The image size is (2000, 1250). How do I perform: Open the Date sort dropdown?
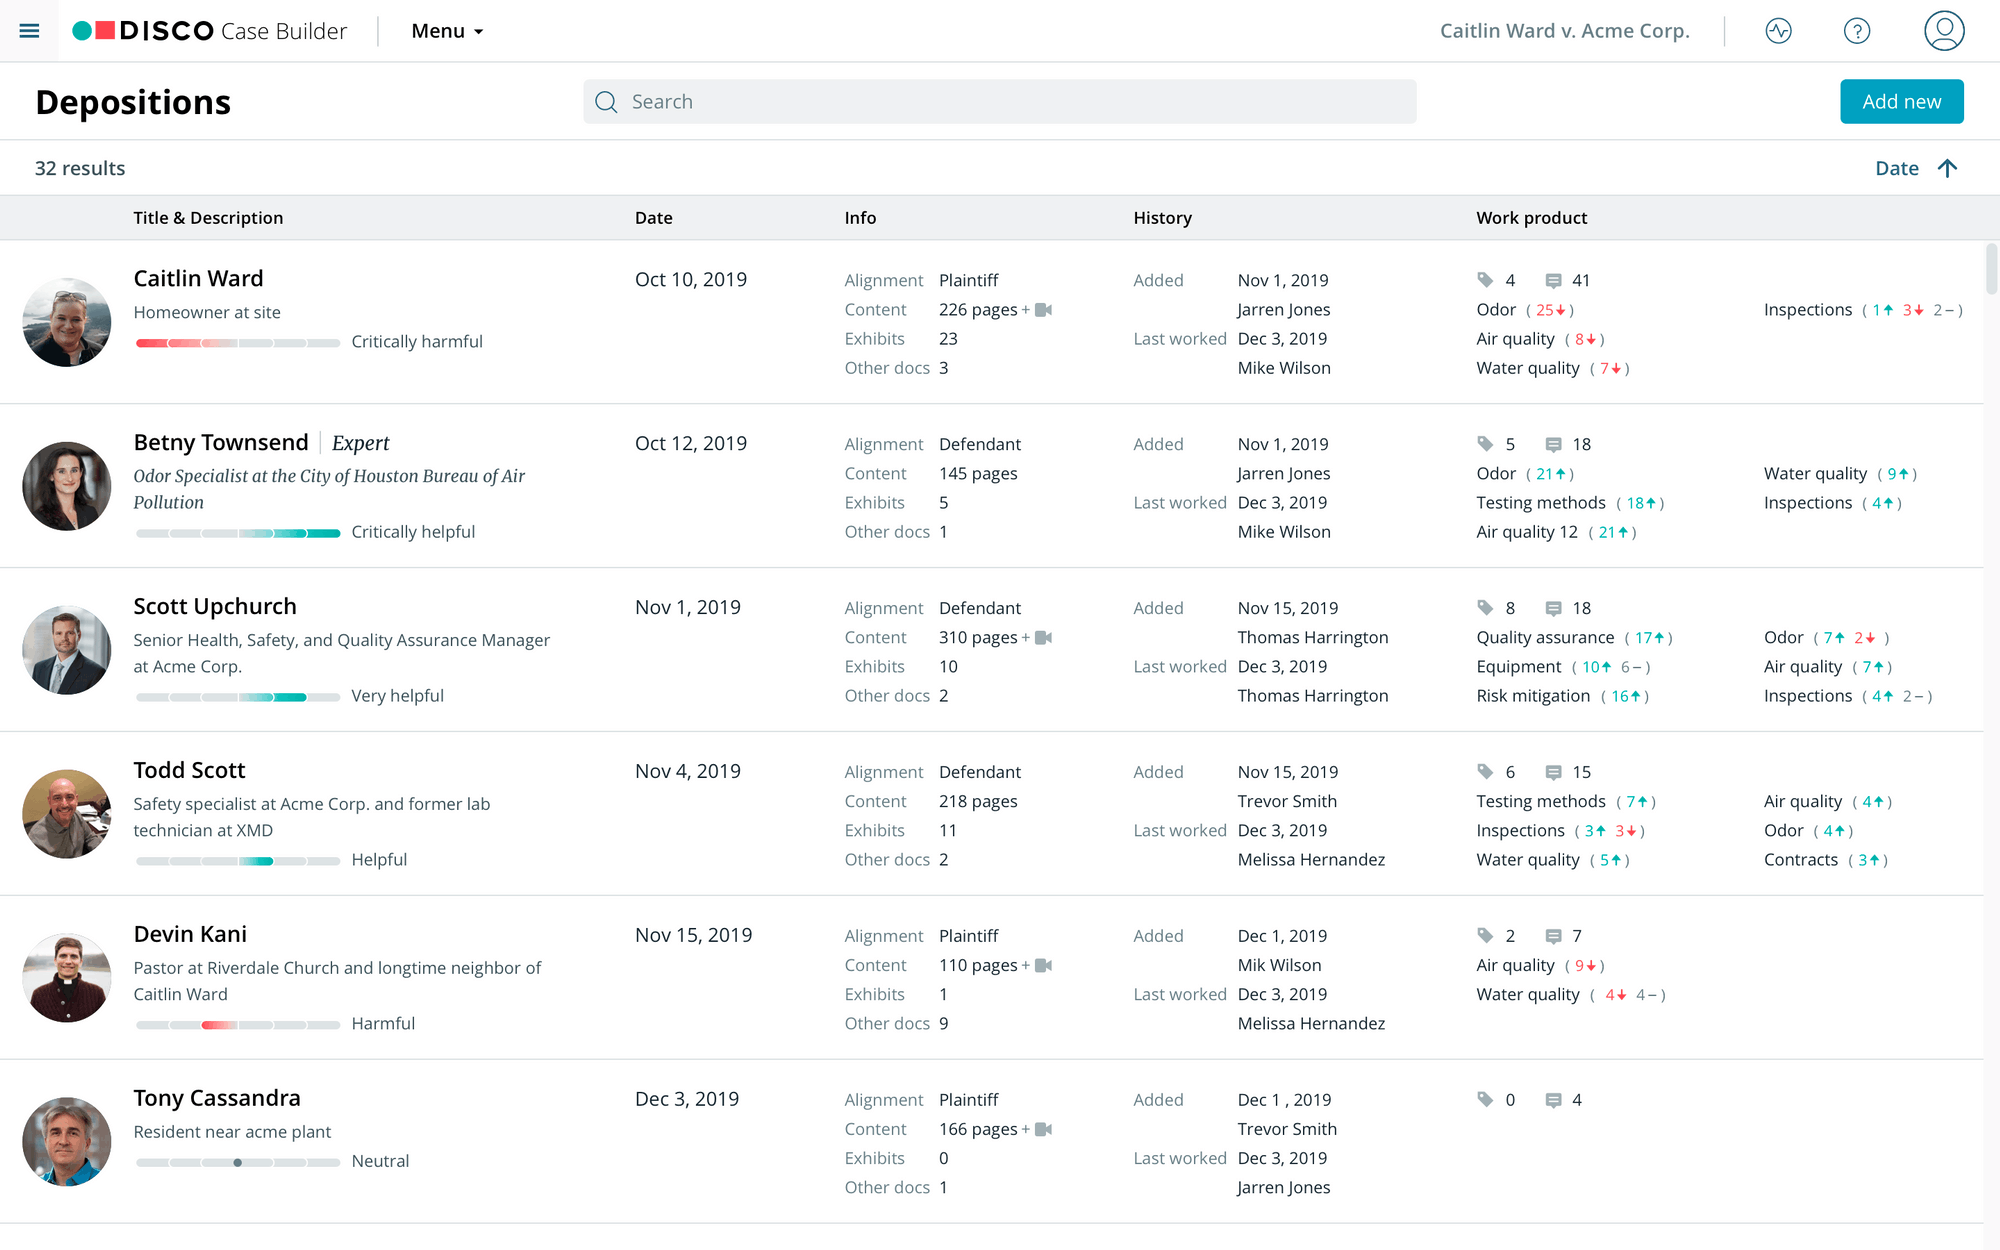[1896, 168]
